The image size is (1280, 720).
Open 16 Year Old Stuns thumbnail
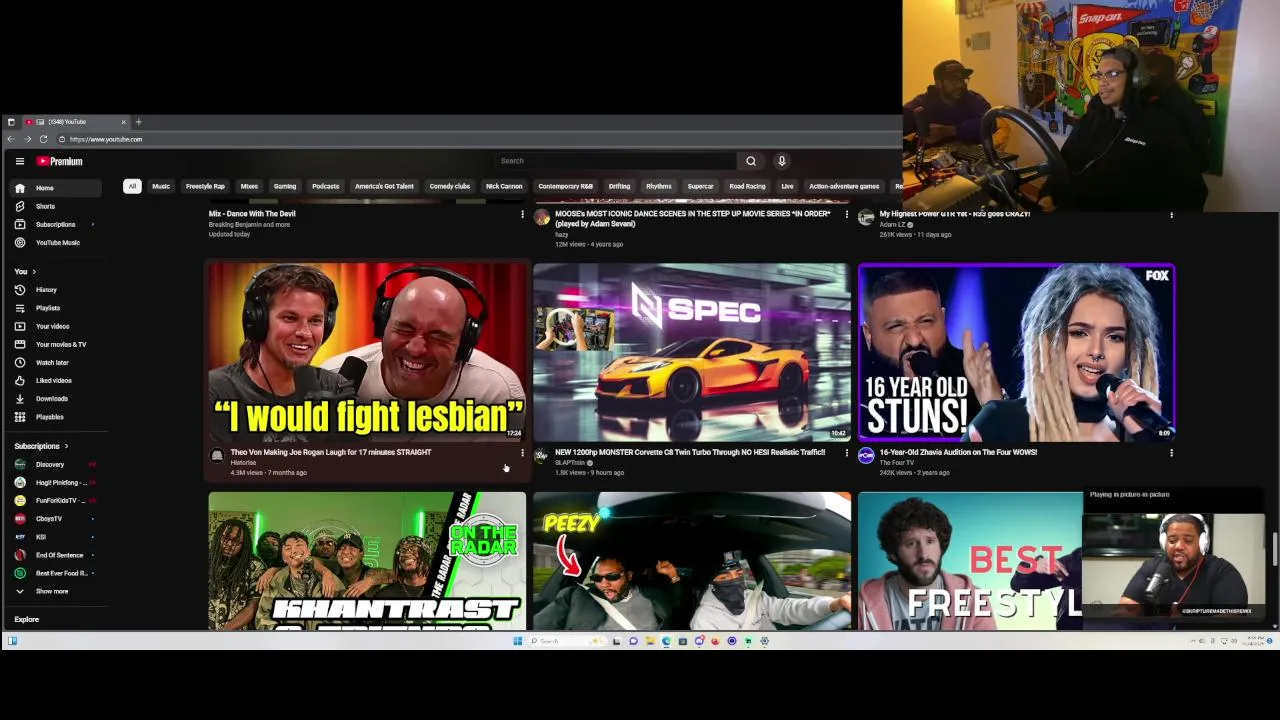(1017, 352)
